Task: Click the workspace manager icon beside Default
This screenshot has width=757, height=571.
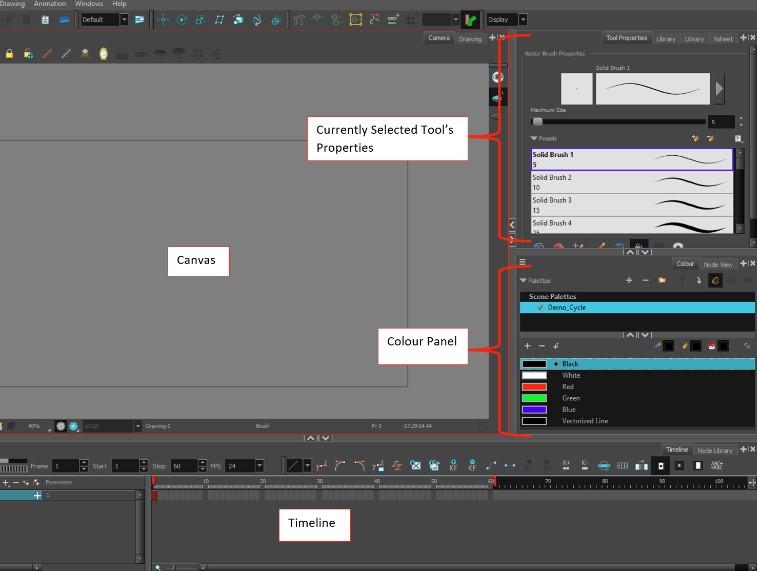Action: point(140,19)
